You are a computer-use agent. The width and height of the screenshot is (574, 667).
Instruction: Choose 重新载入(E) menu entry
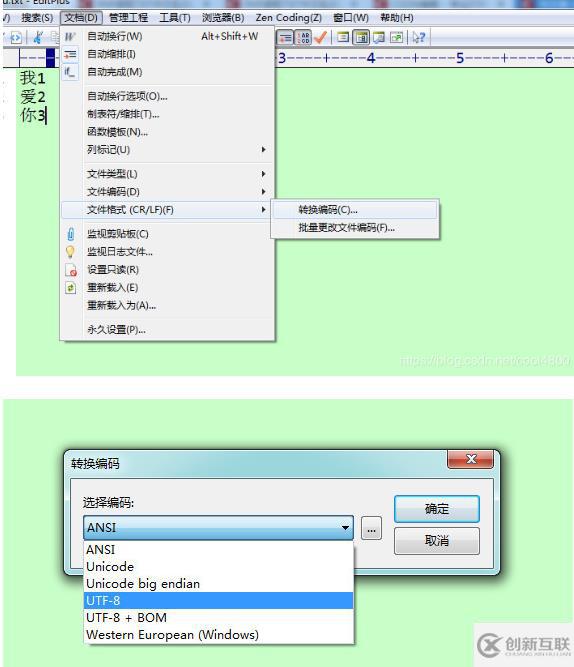168,288
